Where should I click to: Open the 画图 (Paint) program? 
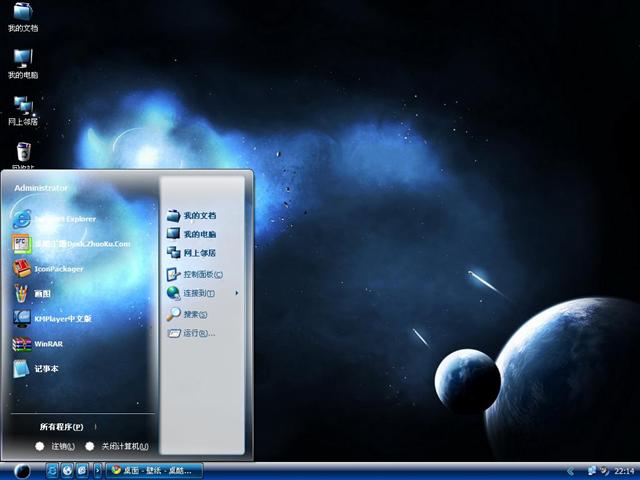pyautogui.click(x=40, y=294)
